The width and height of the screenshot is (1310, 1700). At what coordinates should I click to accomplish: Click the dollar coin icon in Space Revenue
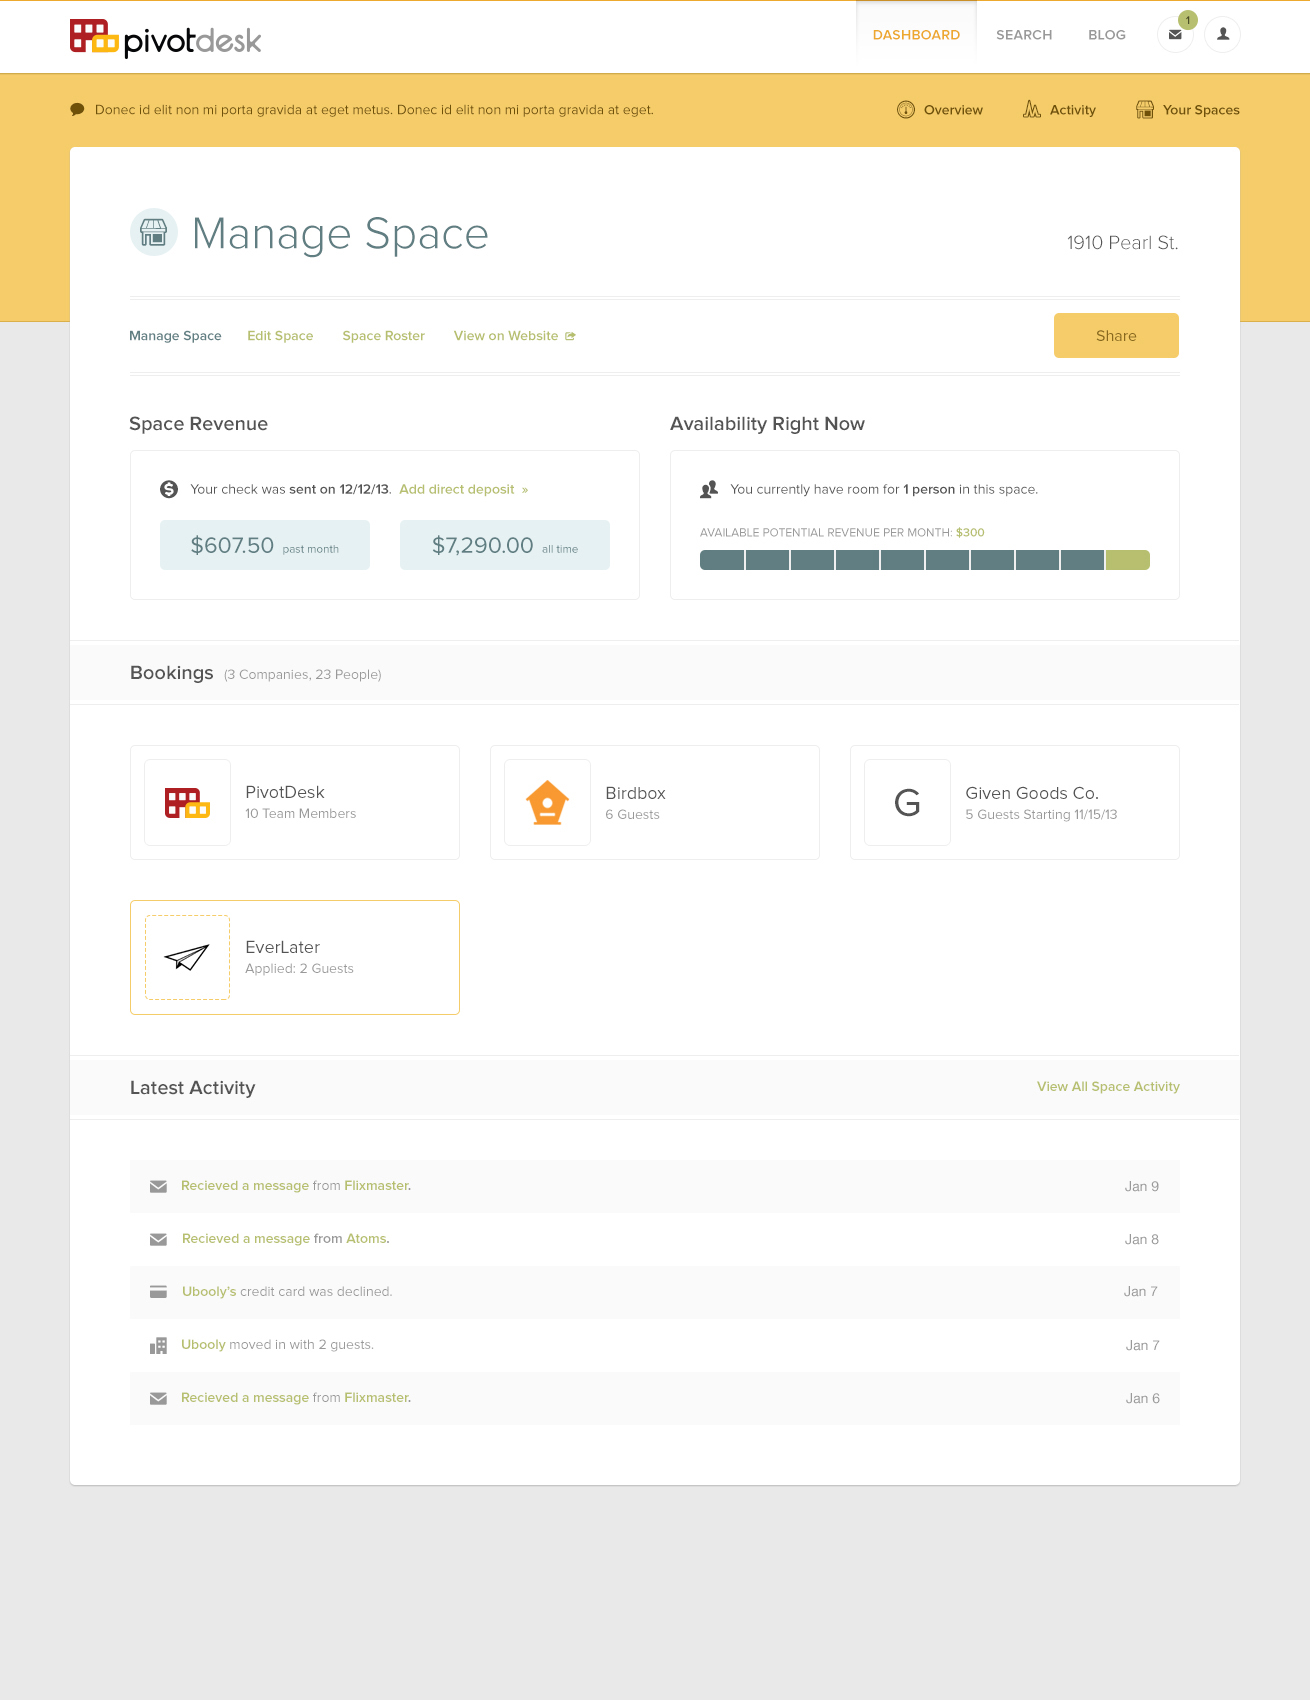click(169, 489)
